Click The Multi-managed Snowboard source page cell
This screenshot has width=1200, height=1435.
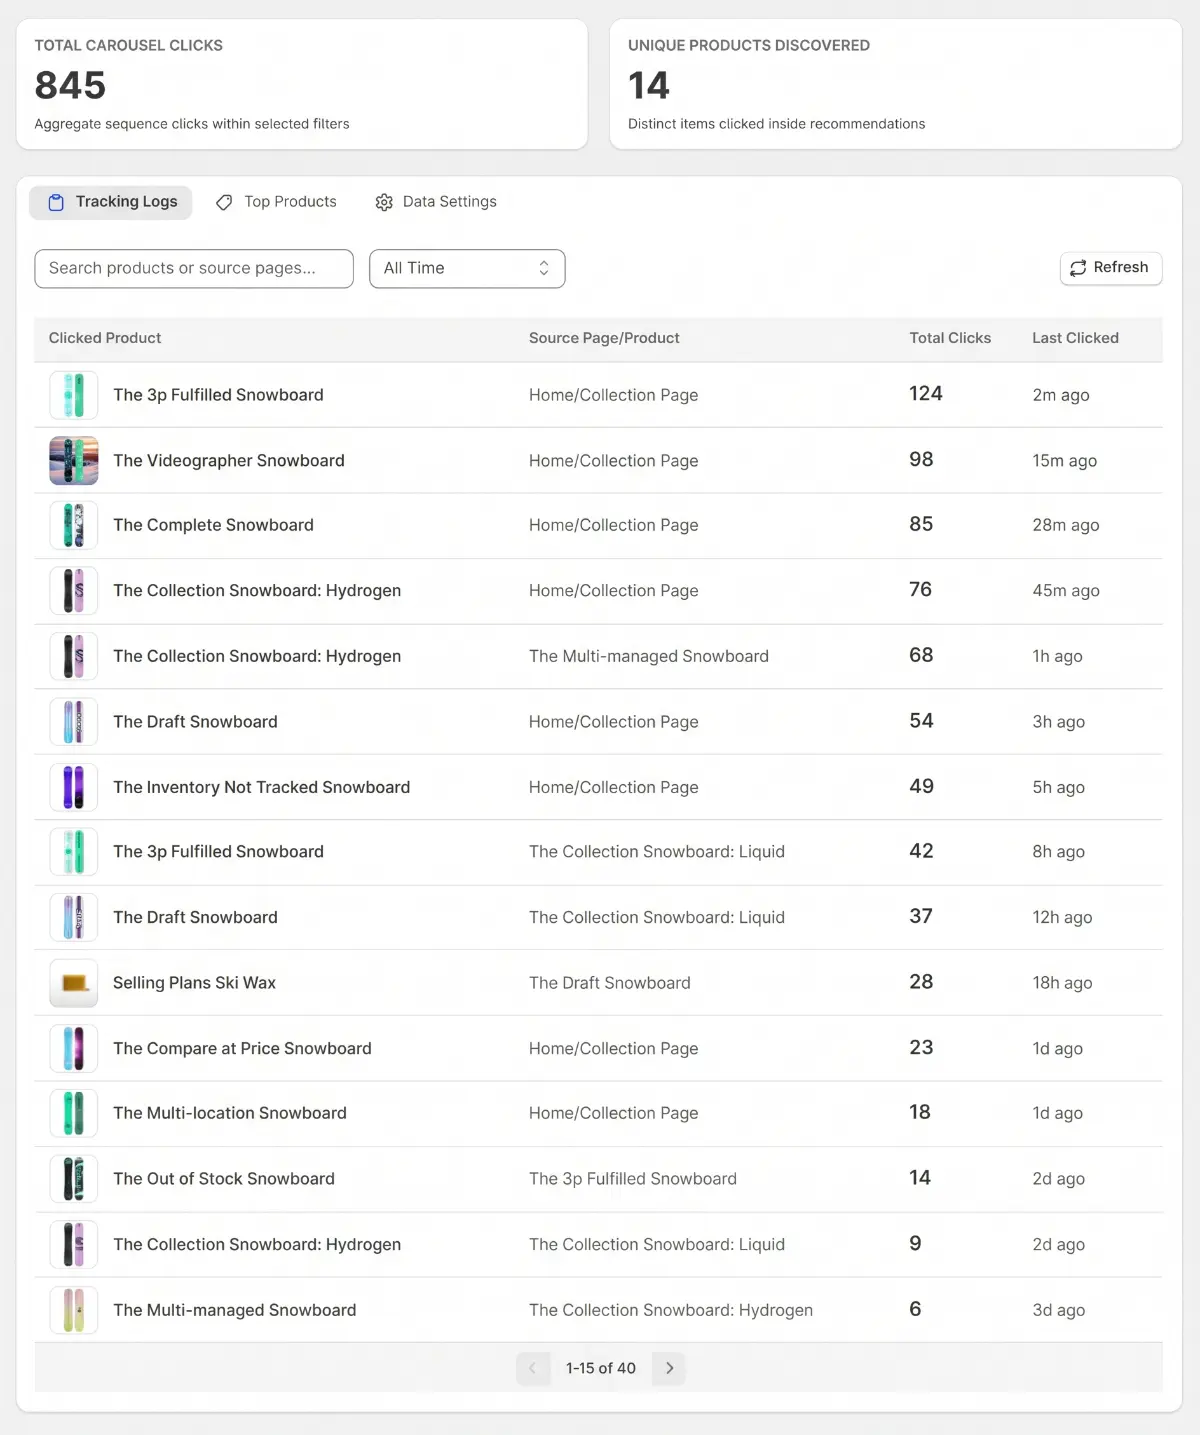click(x=649, y=656)
